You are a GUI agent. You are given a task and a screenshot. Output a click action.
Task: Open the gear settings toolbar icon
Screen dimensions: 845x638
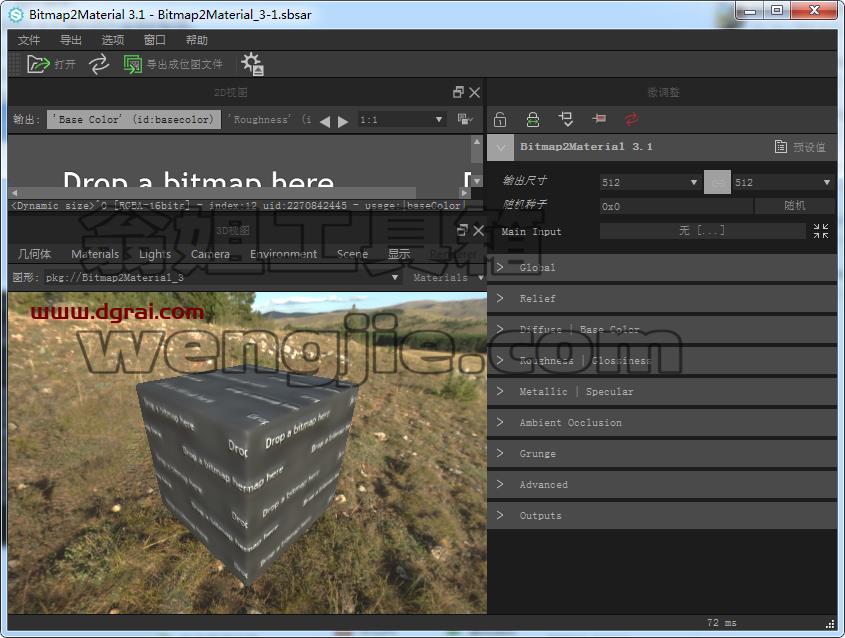[252, 64]
